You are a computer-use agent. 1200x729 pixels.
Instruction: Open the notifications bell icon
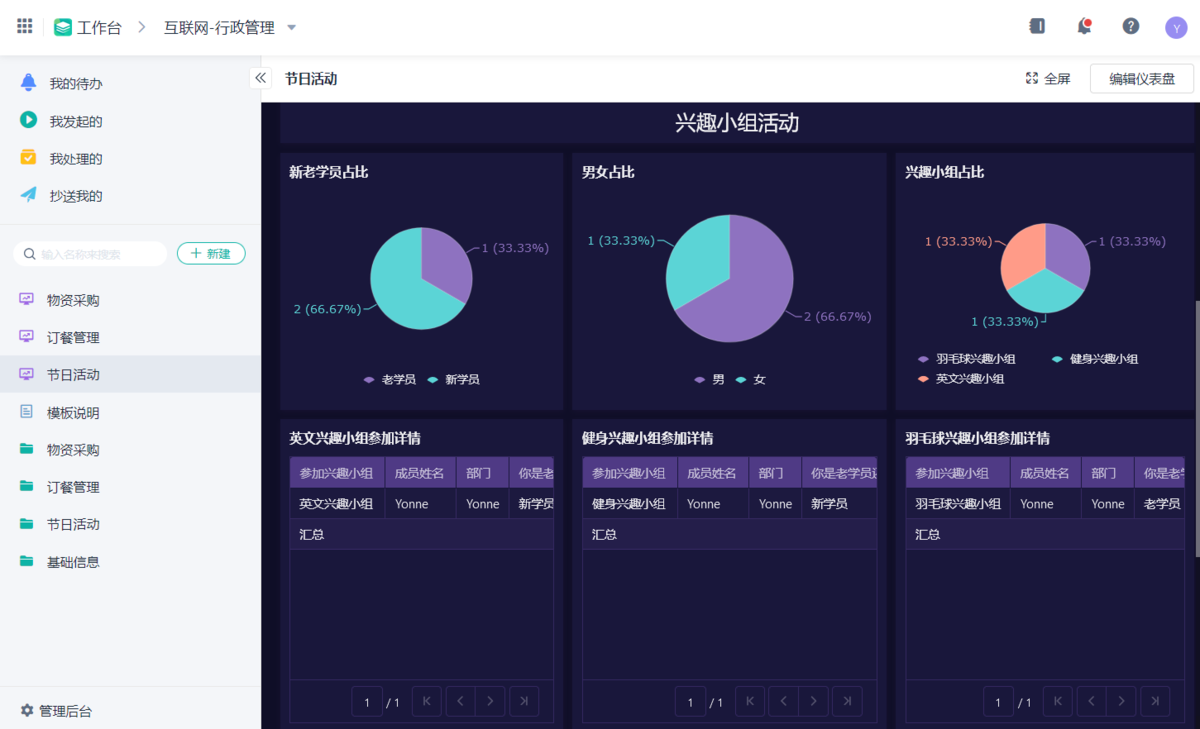pyautogui.click(x=1084, y=26)
